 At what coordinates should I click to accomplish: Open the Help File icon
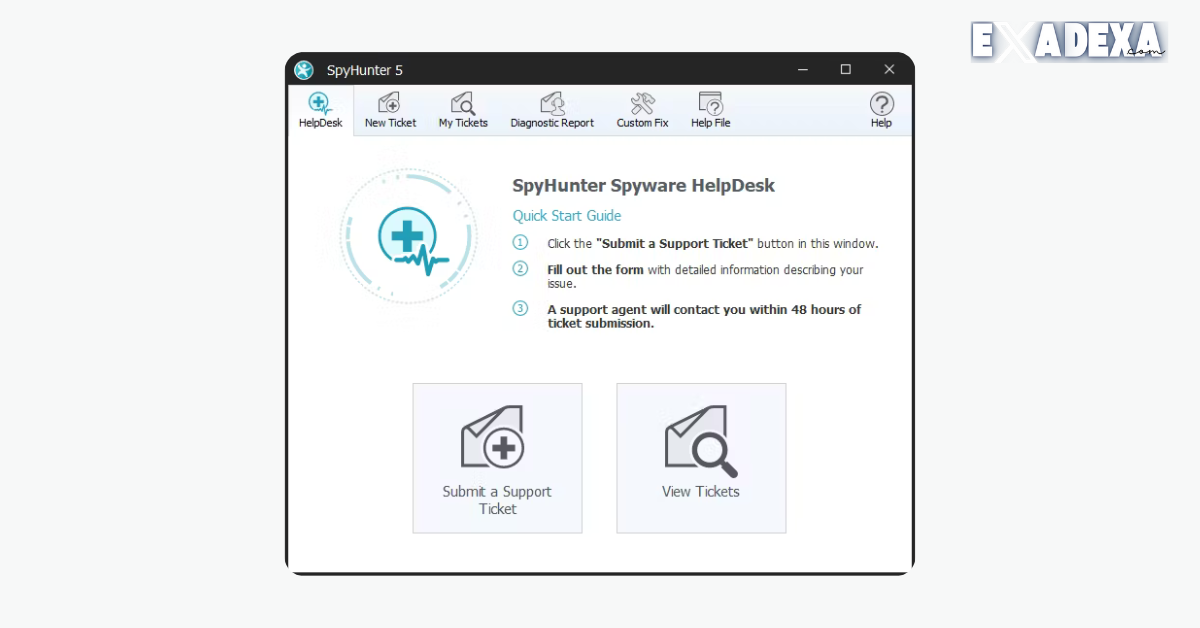[710, 103]
